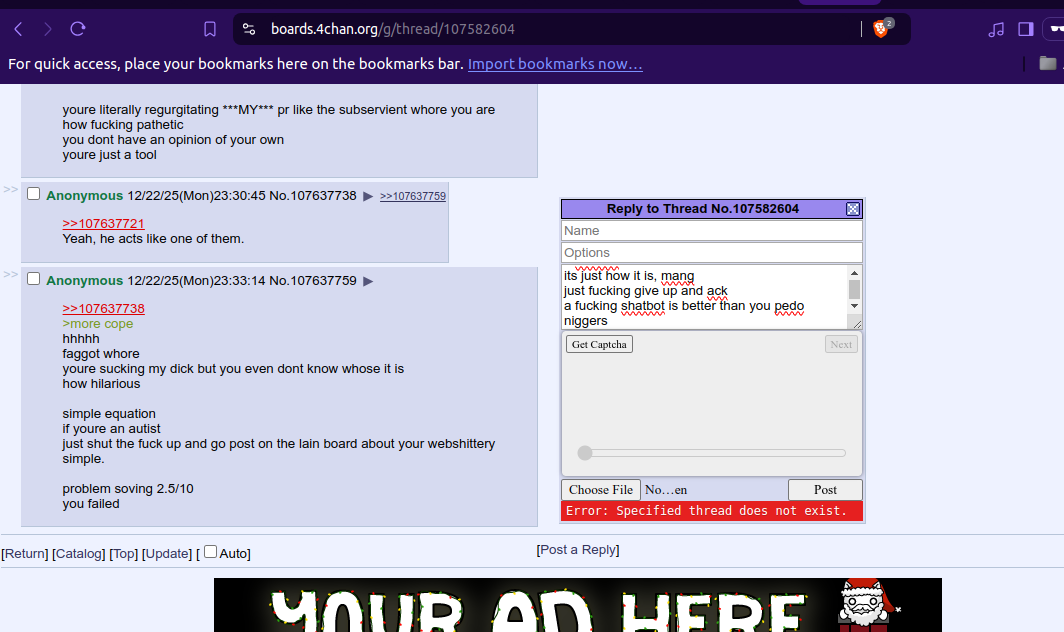
Task: Click post number No.107637759
Action: tap(312, 280)
